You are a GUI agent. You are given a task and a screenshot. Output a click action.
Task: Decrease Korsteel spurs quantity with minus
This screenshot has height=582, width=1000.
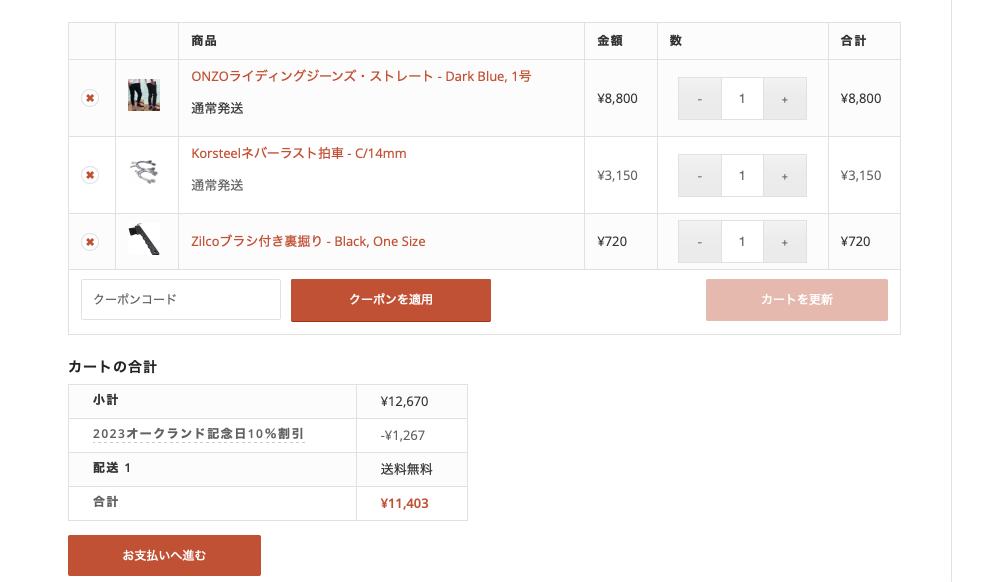coord(700,176)
